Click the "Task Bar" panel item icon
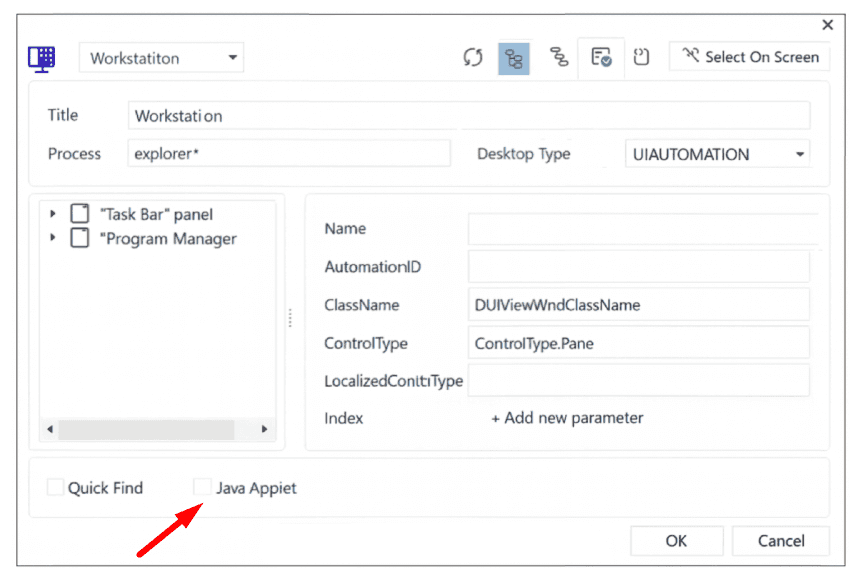 (80, 214)
